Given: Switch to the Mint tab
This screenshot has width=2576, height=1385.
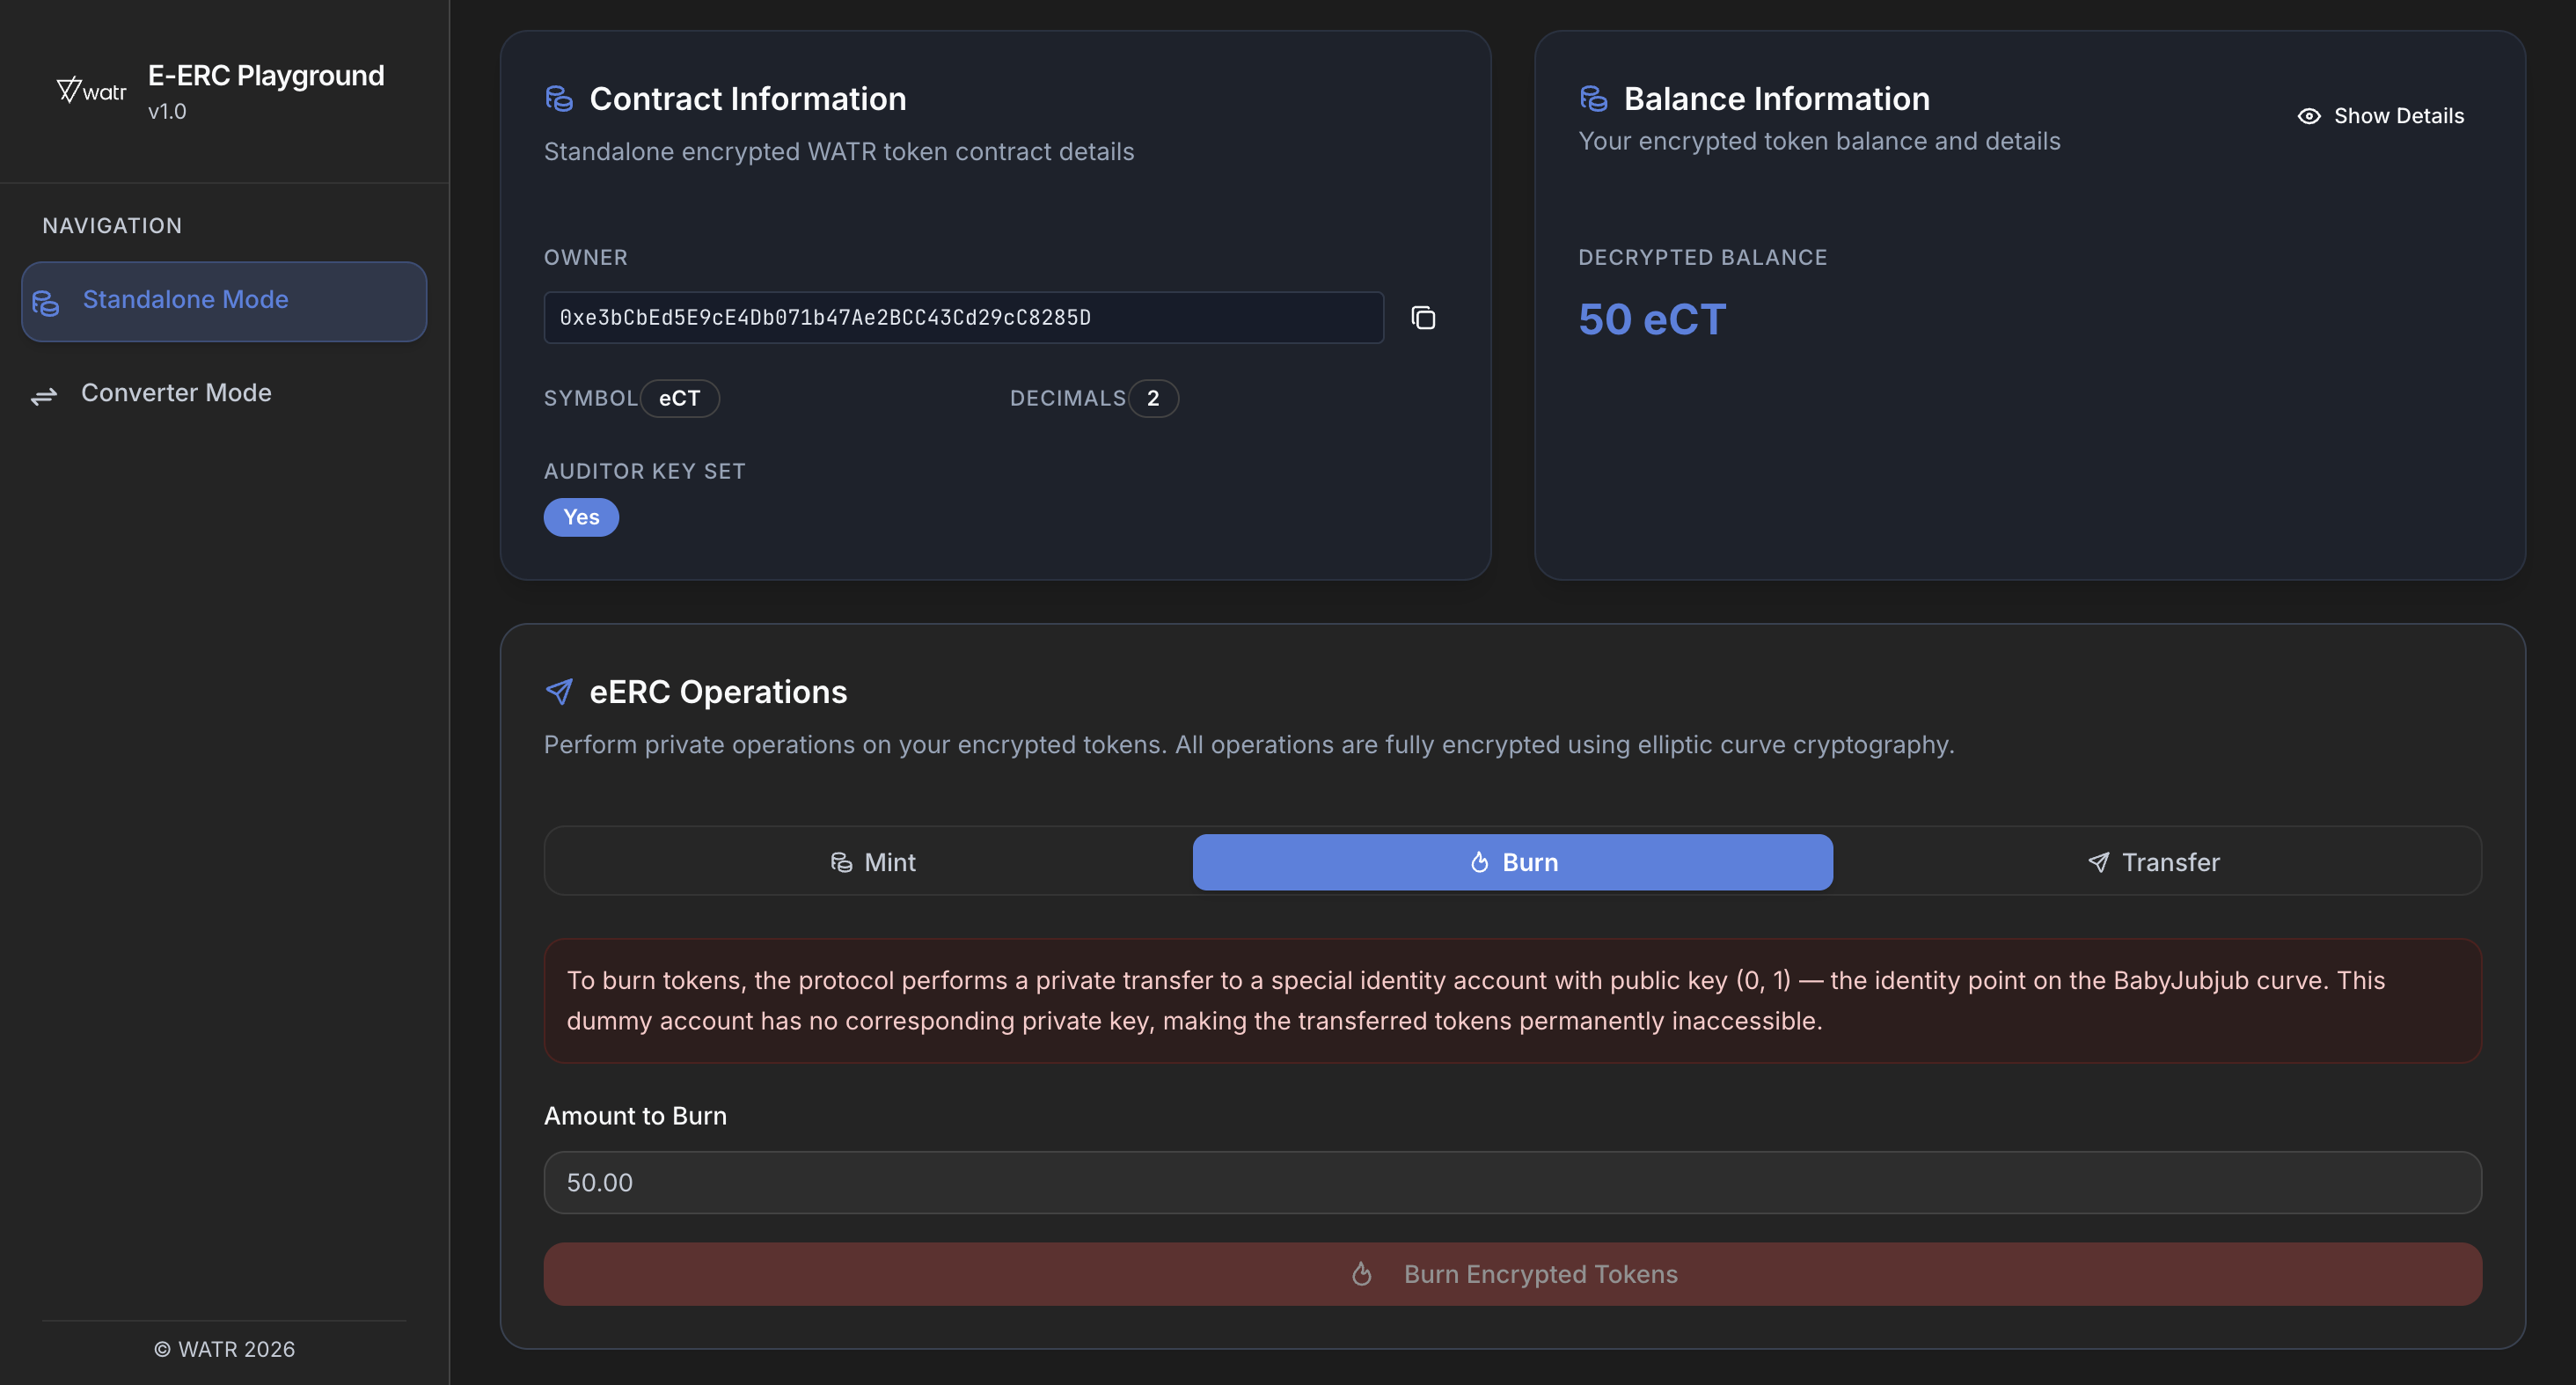Looking at the screenshot, I should [x=872, y=862].
